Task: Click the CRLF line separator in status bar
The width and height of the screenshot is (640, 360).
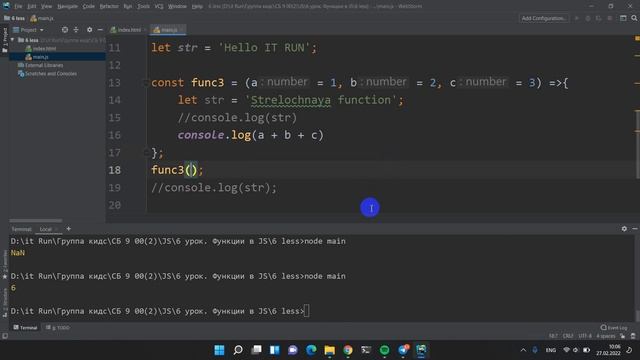Action: point(568,336)
